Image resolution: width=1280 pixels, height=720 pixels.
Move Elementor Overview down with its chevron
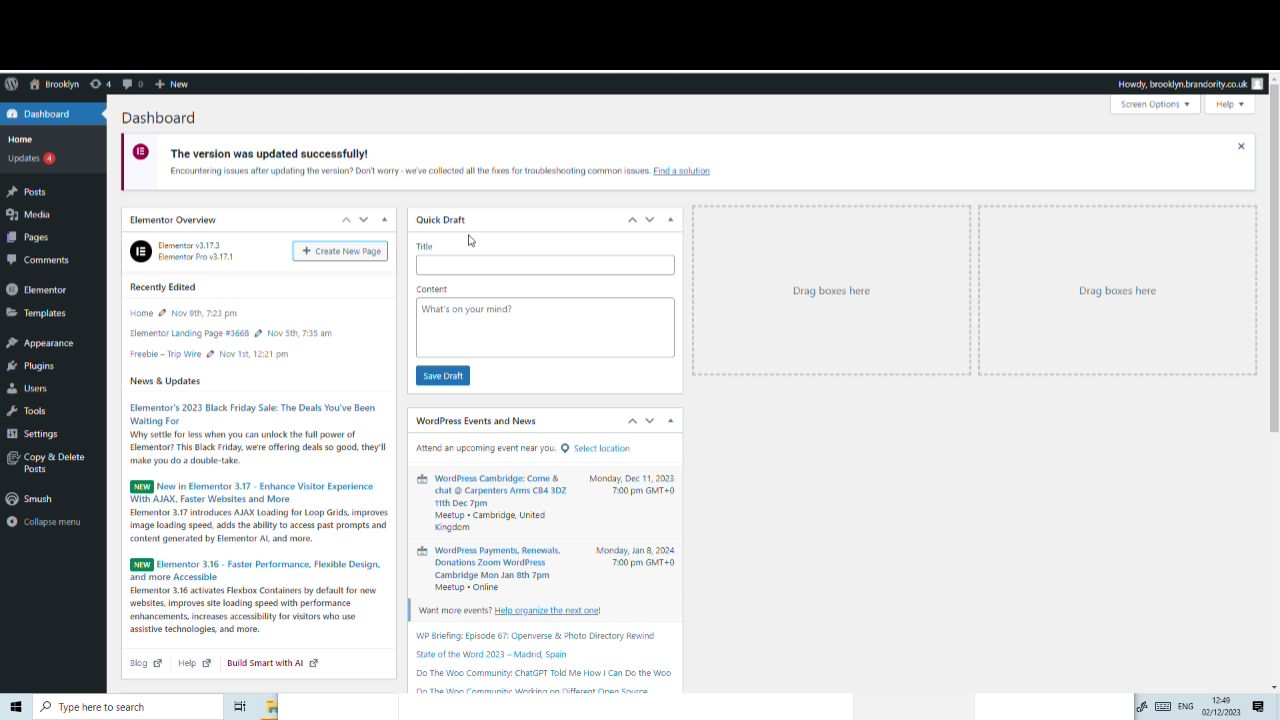pyautogui.click(x=364, y=219)
